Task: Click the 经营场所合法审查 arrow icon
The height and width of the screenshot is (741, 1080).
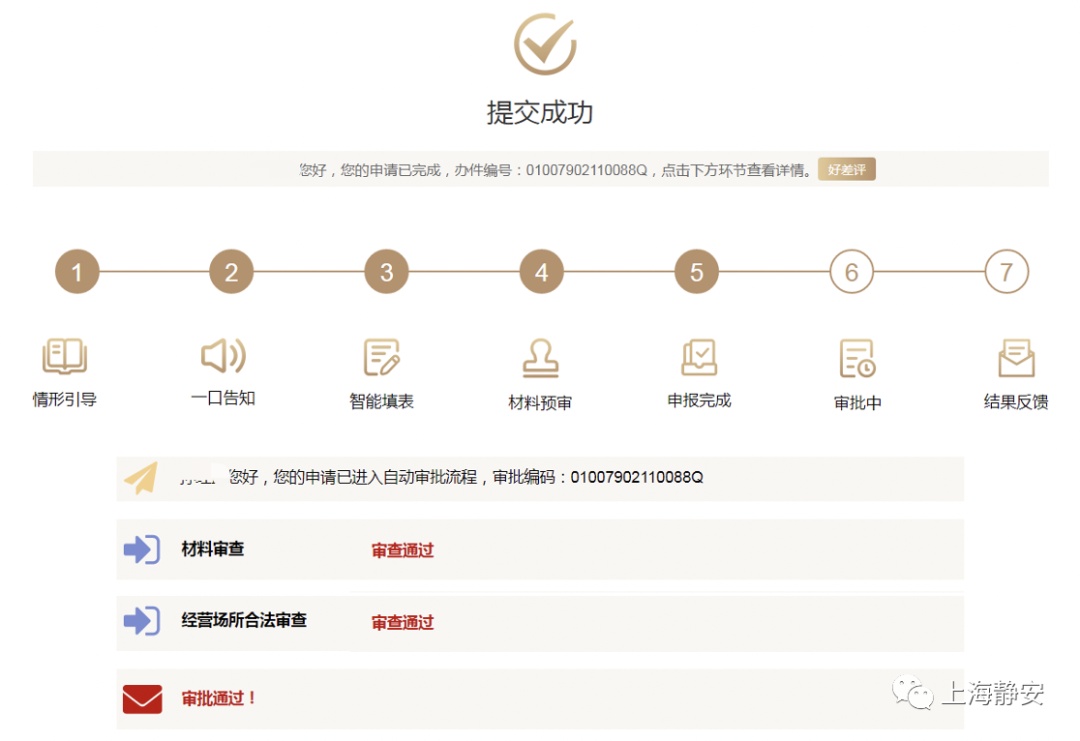Action: pos(142,621)
